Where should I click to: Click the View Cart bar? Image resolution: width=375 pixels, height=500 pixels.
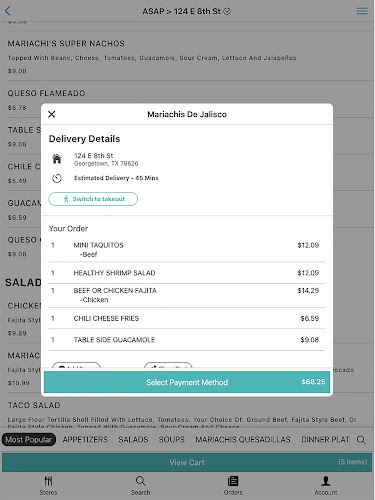[187, 462]
